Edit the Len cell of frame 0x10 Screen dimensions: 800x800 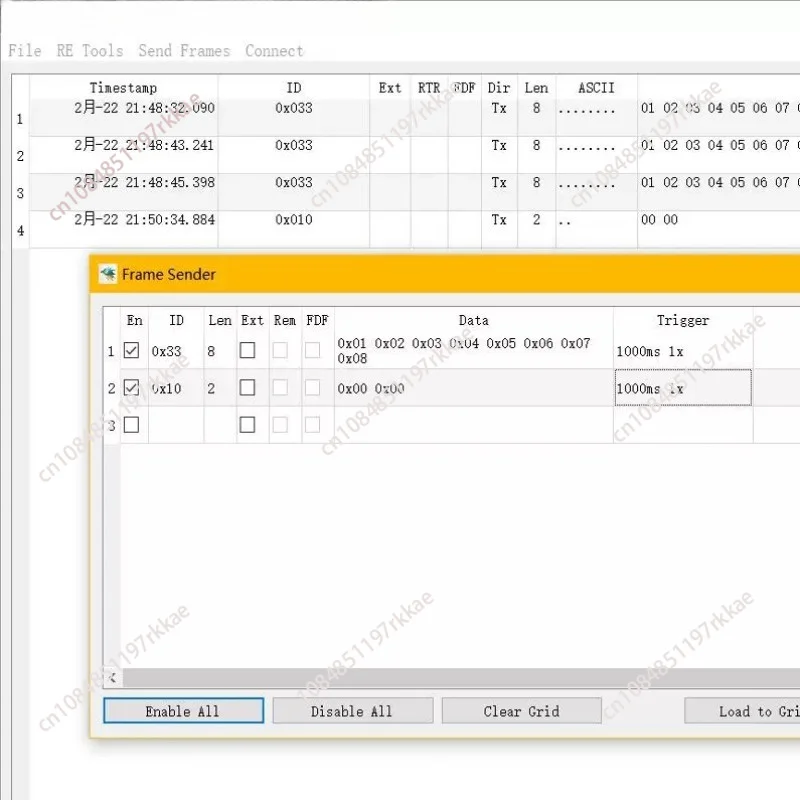(220, 388)
